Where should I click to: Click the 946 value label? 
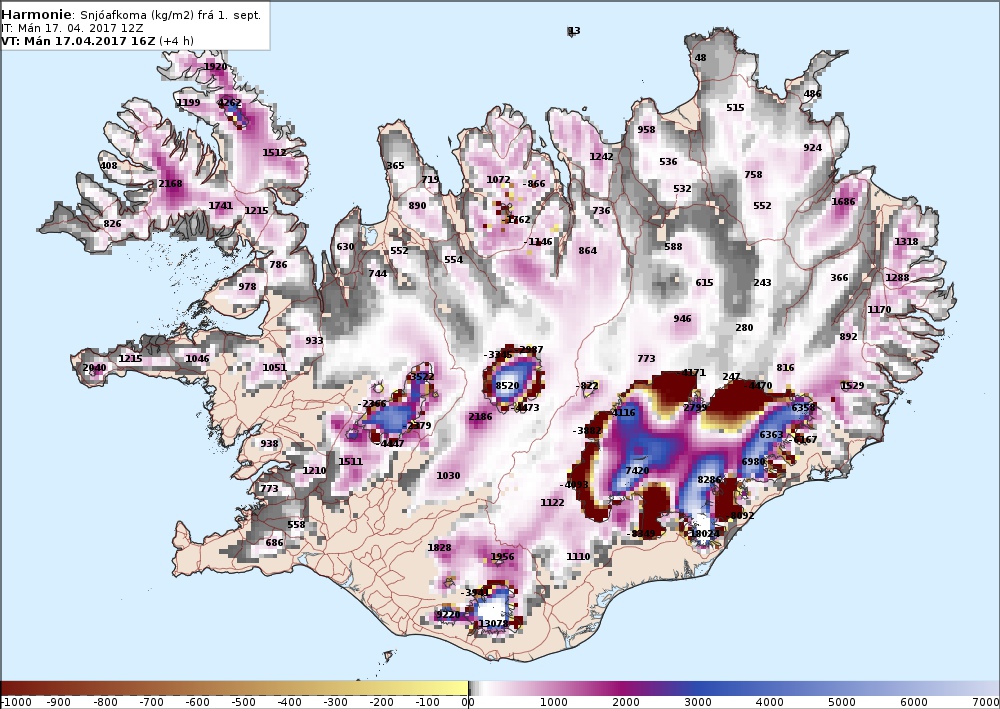pyautogui.click(x=682, y=318)
